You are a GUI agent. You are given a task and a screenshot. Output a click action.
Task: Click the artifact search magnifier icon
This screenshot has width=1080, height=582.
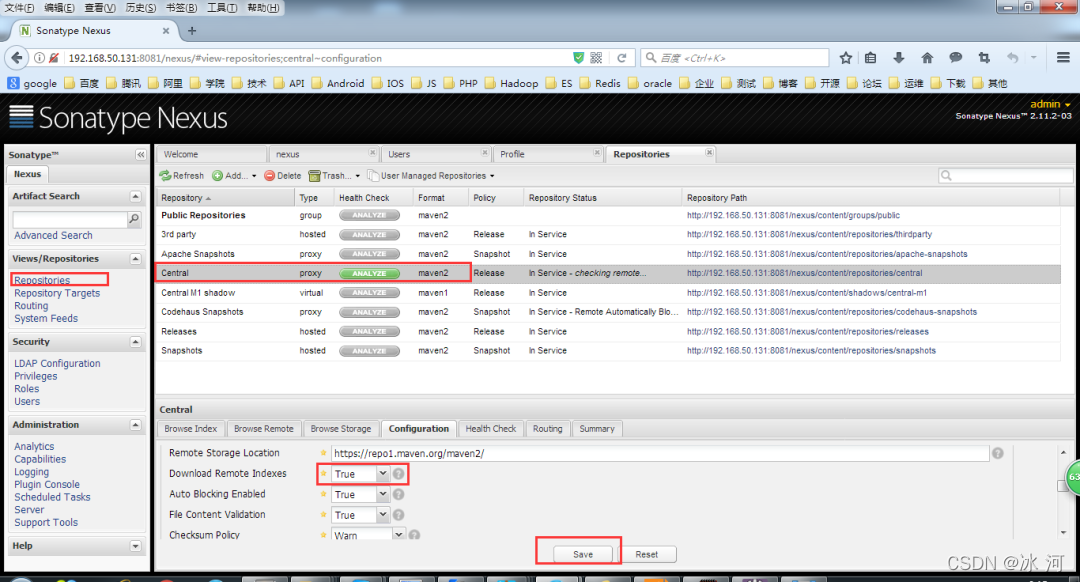coord(134,219)
